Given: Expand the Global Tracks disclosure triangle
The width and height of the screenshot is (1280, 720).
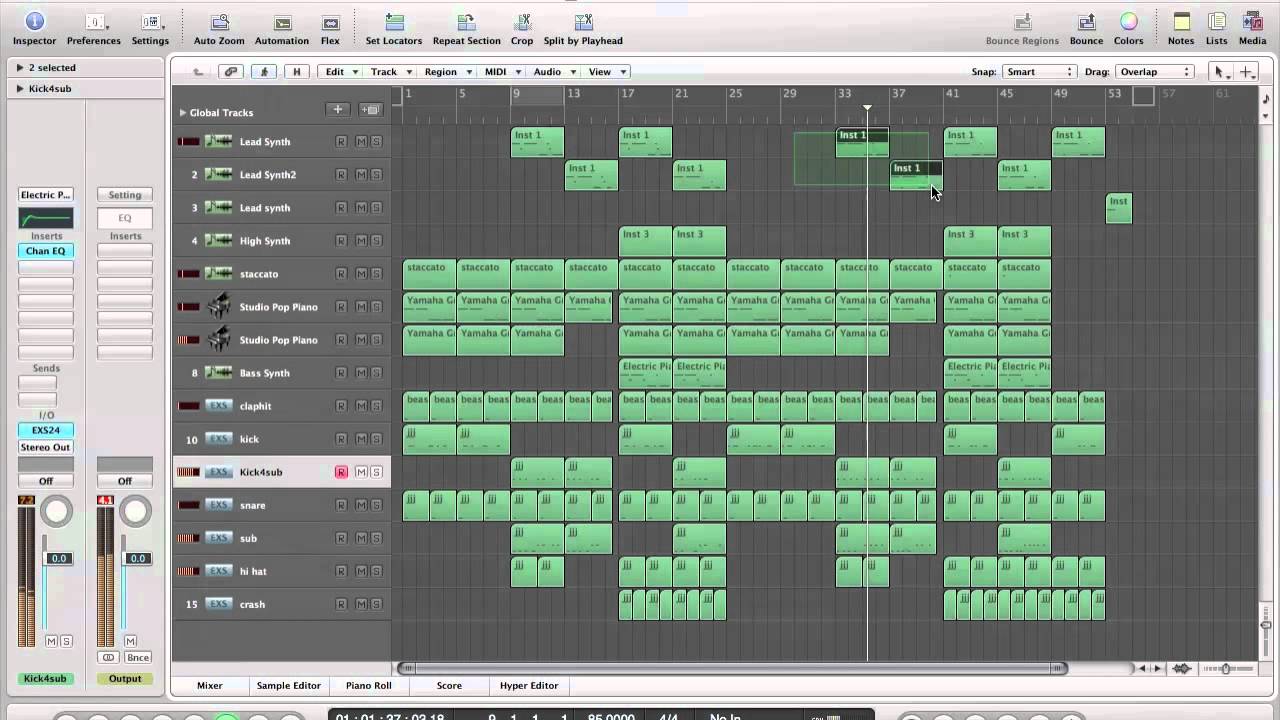Looking at the screenshot, I should click(x=183, y=112).
